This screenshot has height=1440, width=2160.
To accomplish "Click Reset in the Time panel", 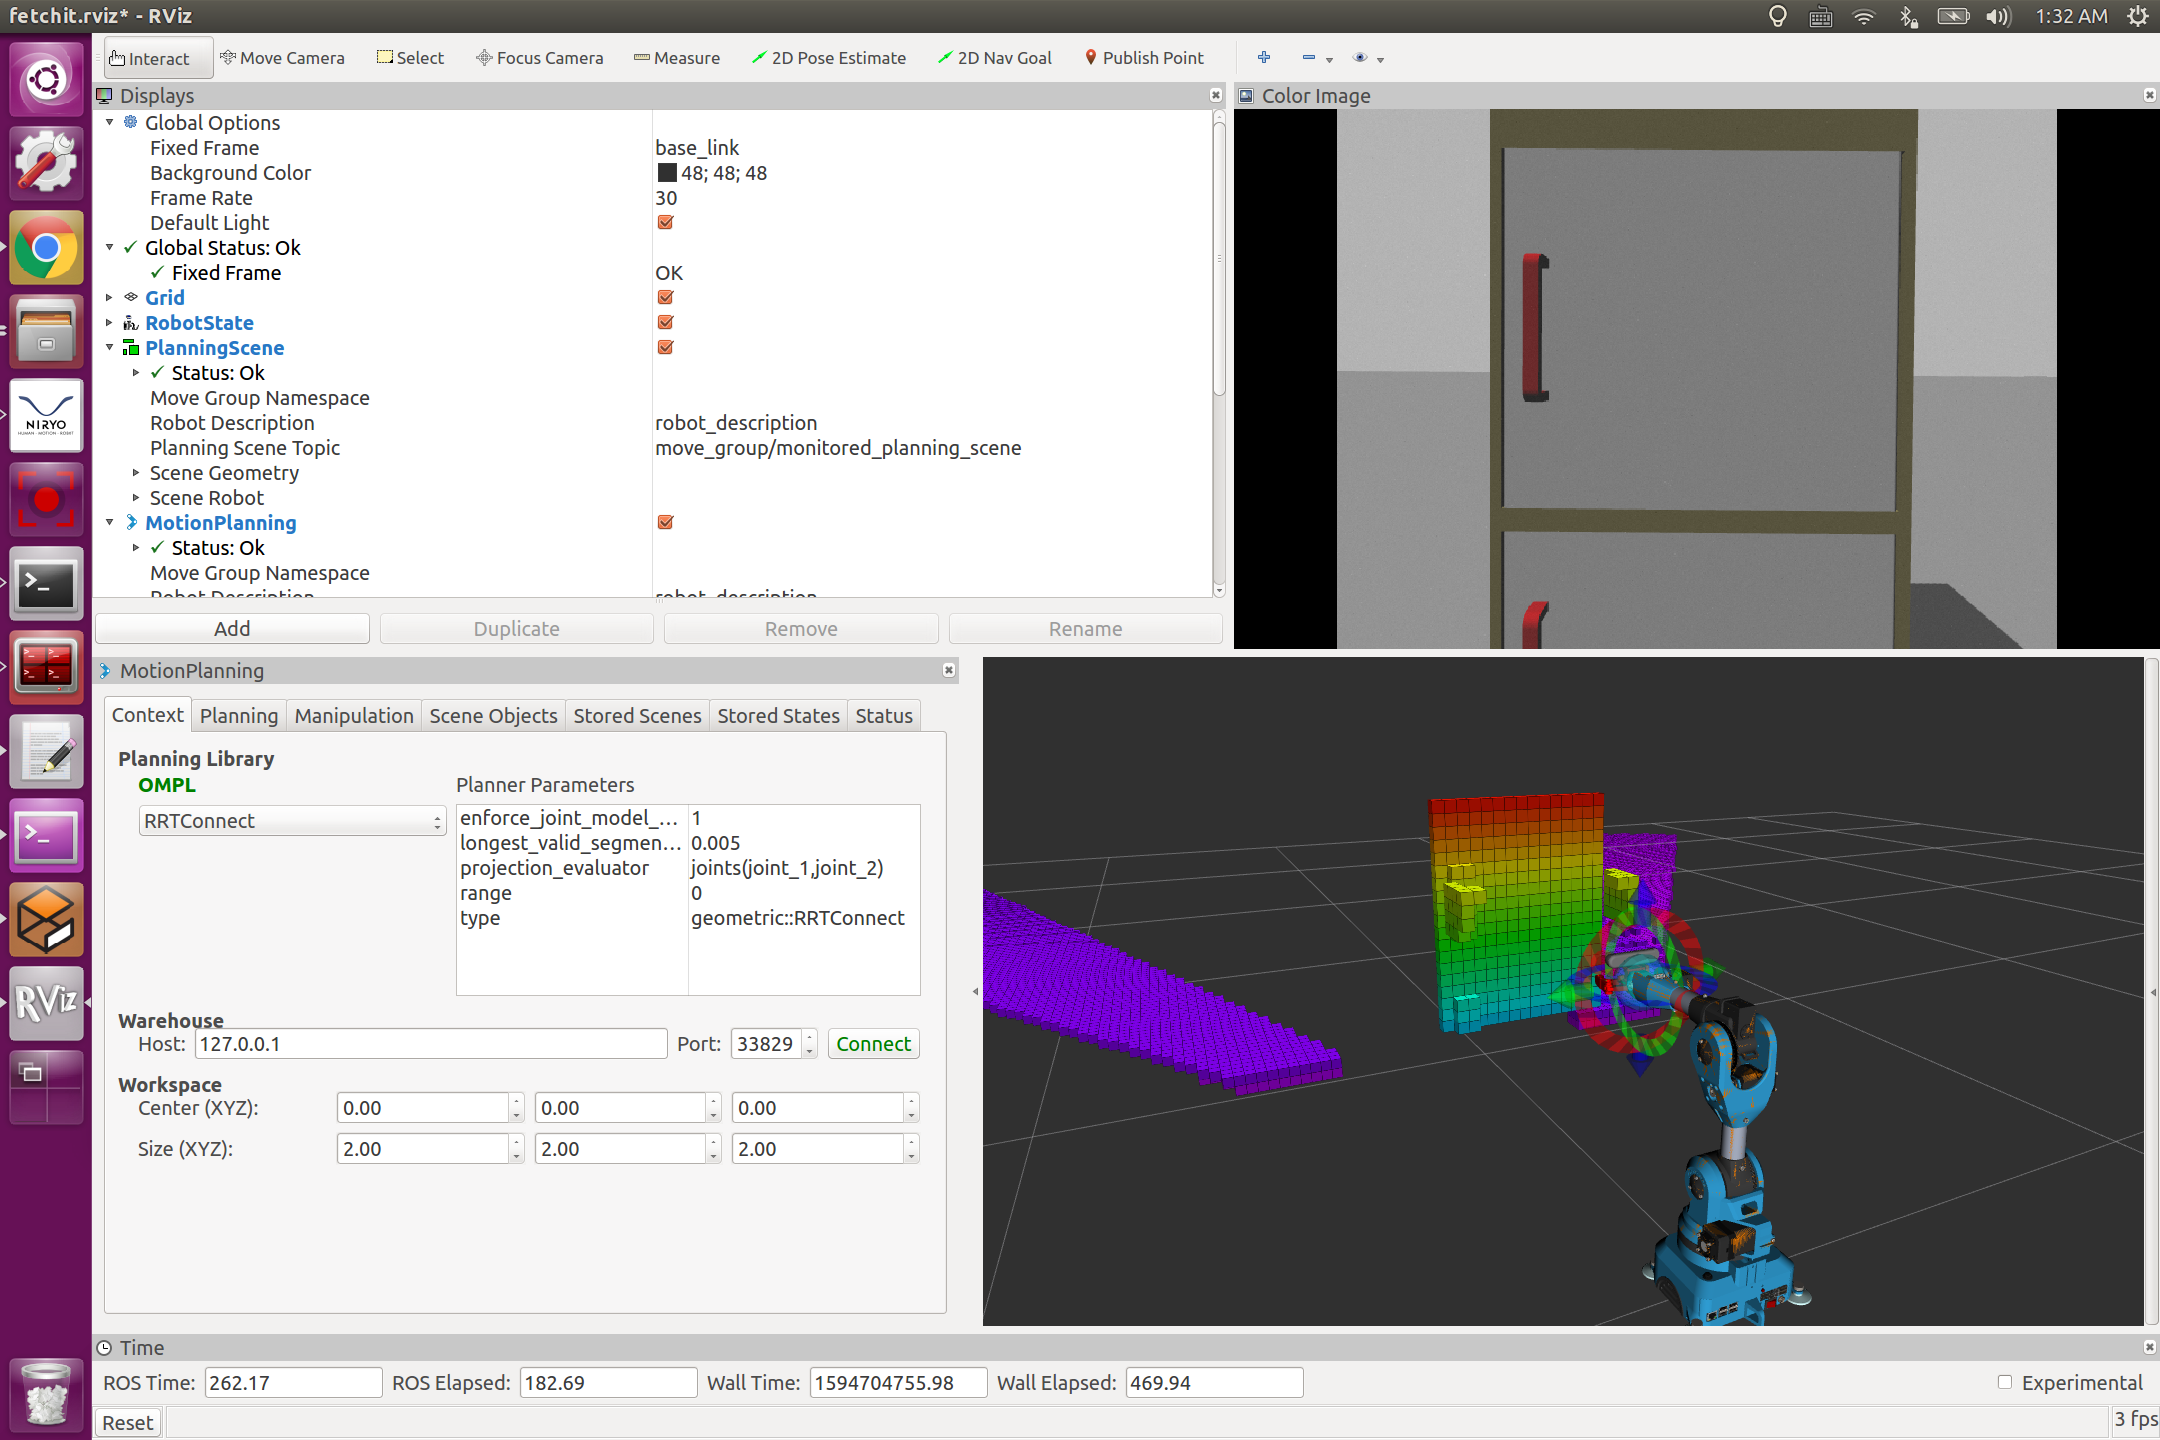I will click(x=127, y=1421).
